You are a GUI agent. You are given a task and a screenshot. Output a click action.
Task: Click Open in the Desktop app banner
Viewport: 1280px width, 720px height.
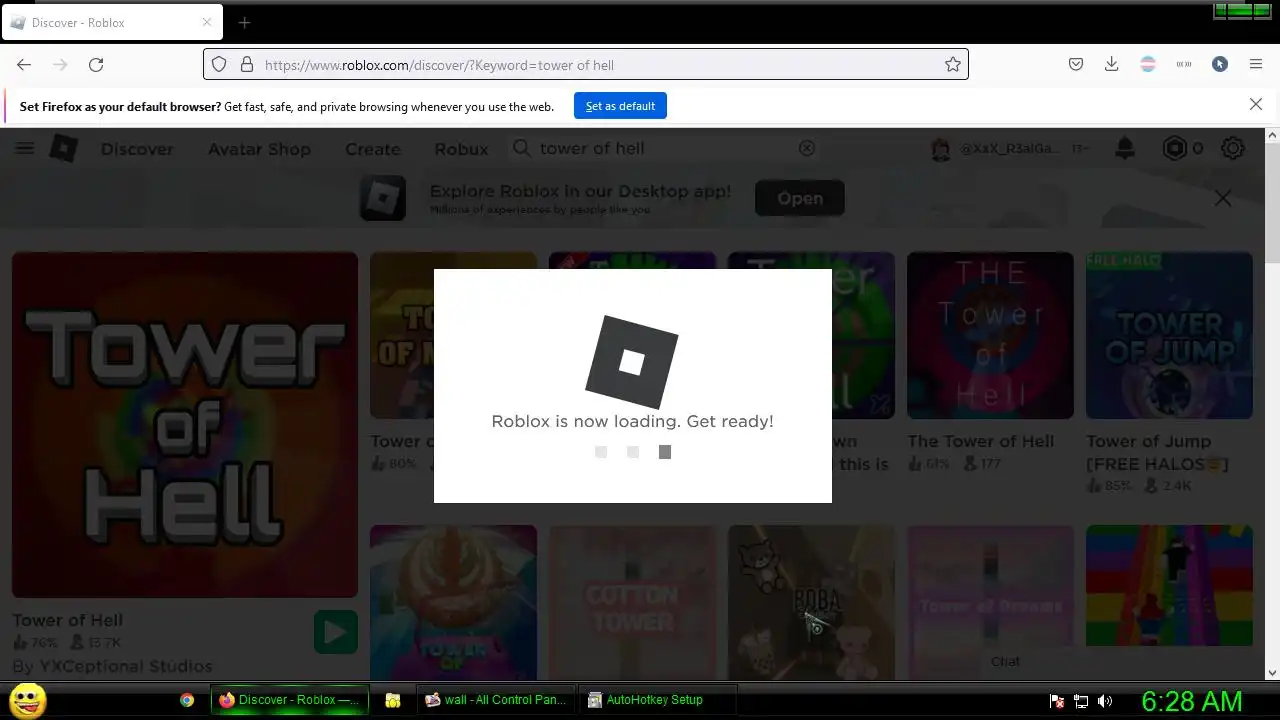(800, 198)
